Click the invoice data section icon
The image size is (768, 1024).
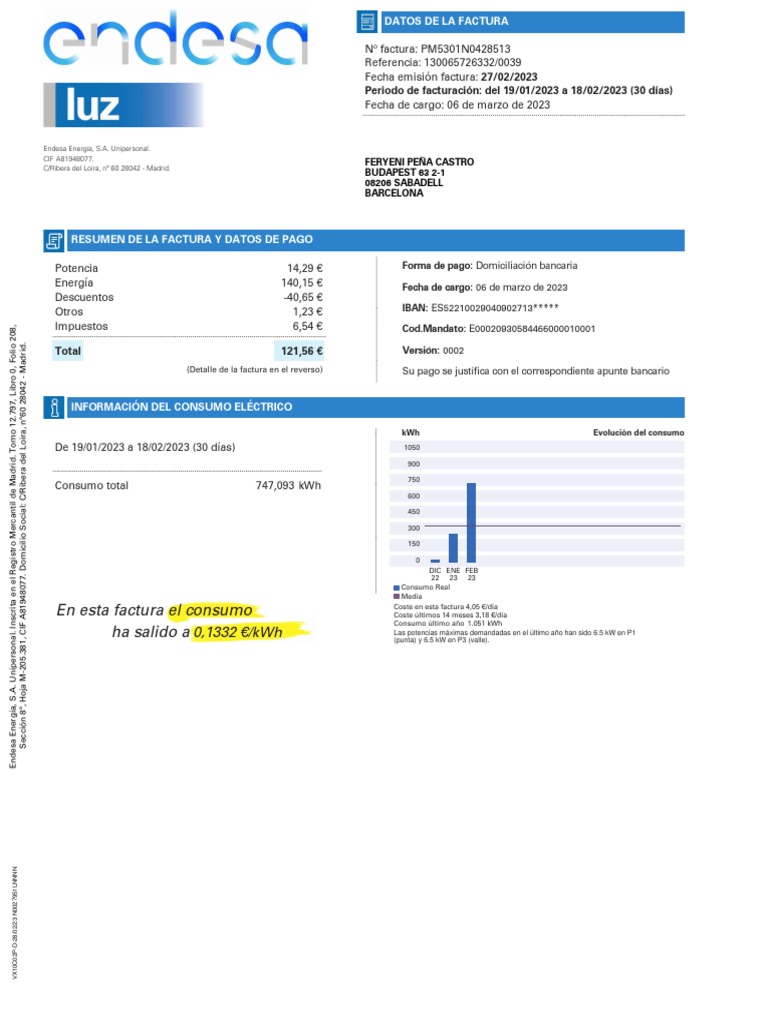(368, 21)
